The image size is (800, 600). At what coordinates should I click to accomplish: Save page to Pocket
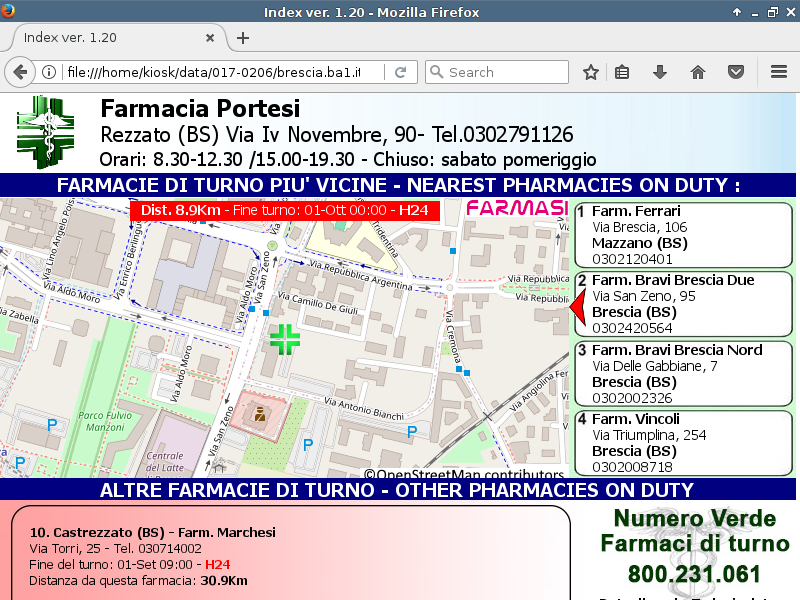[736, 72]
